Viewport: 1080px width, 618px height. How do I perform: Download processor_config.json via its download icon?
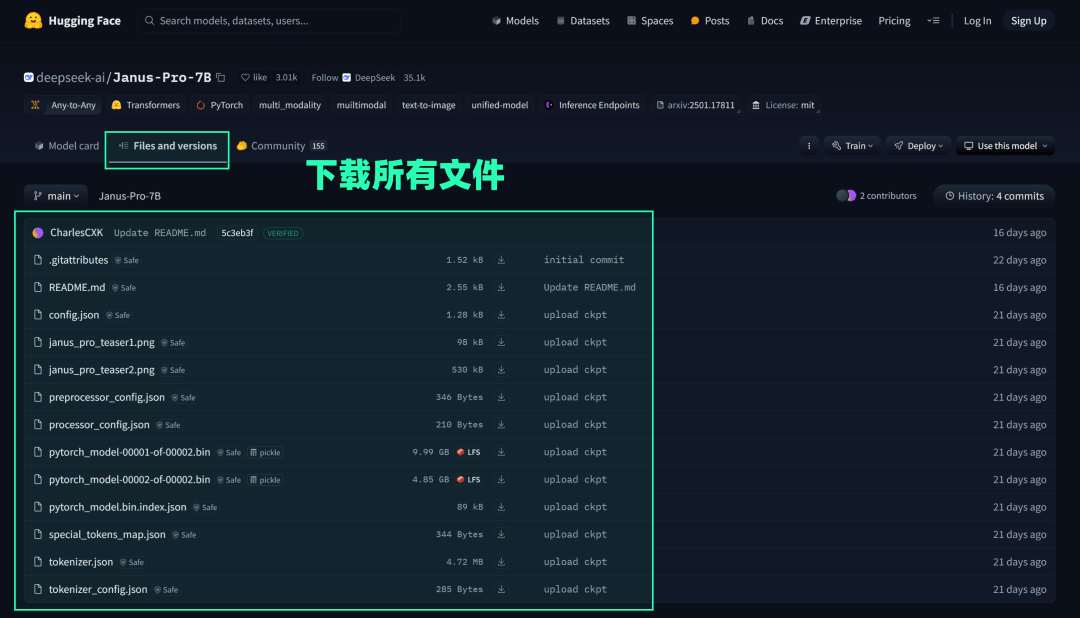(x=501, y=425)
